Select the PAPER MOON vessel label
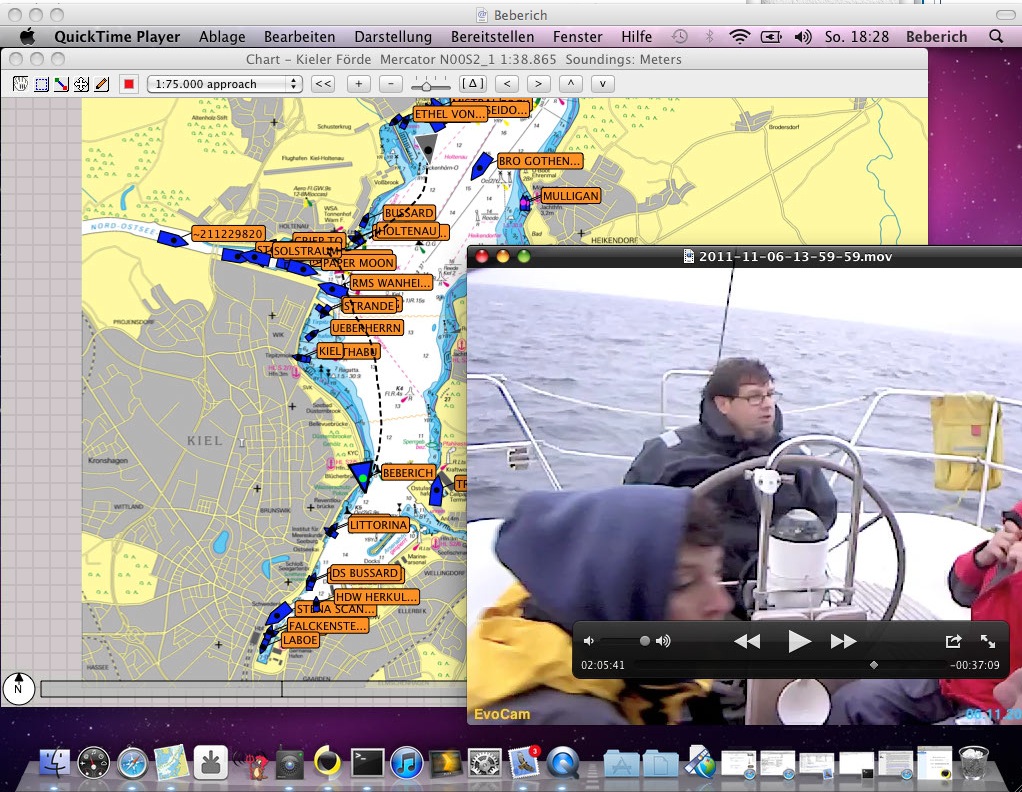 tap(358, 263)
